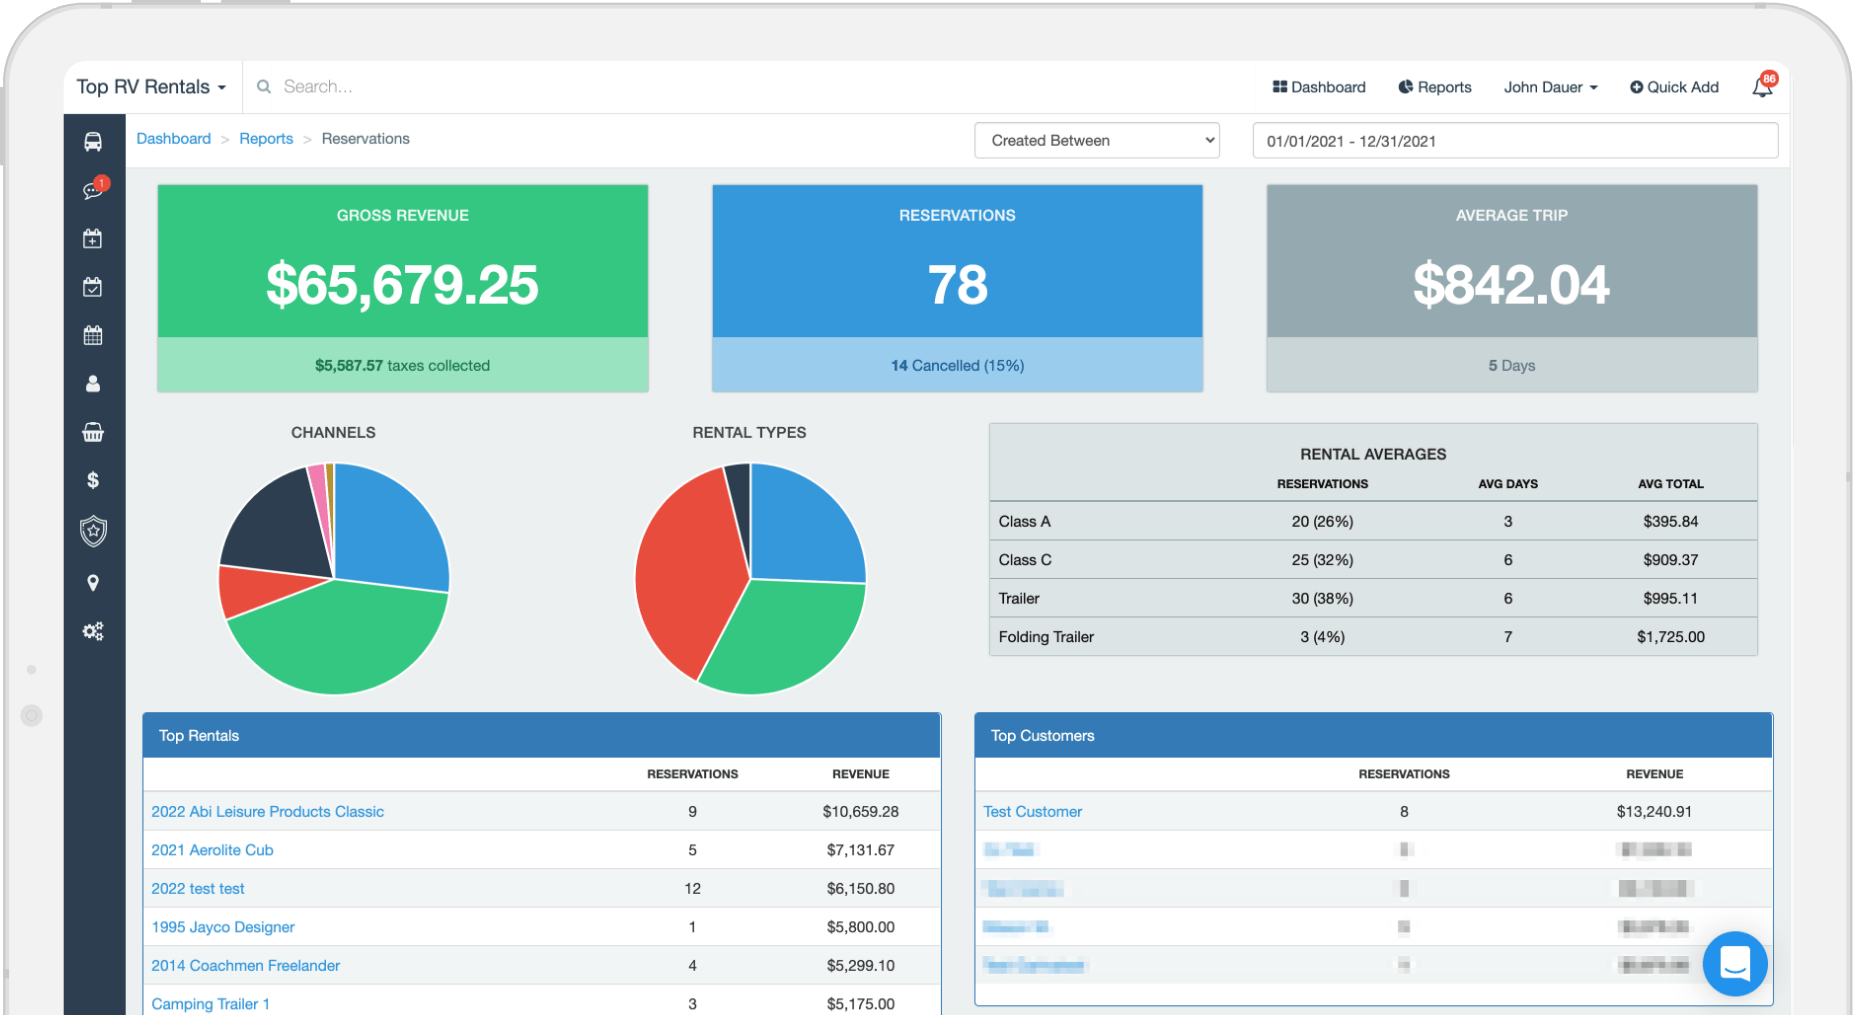The height and width of the screenshot is (1015, 1853).
Task: Click the Quick Add button
Action: tap(1674, 87)
